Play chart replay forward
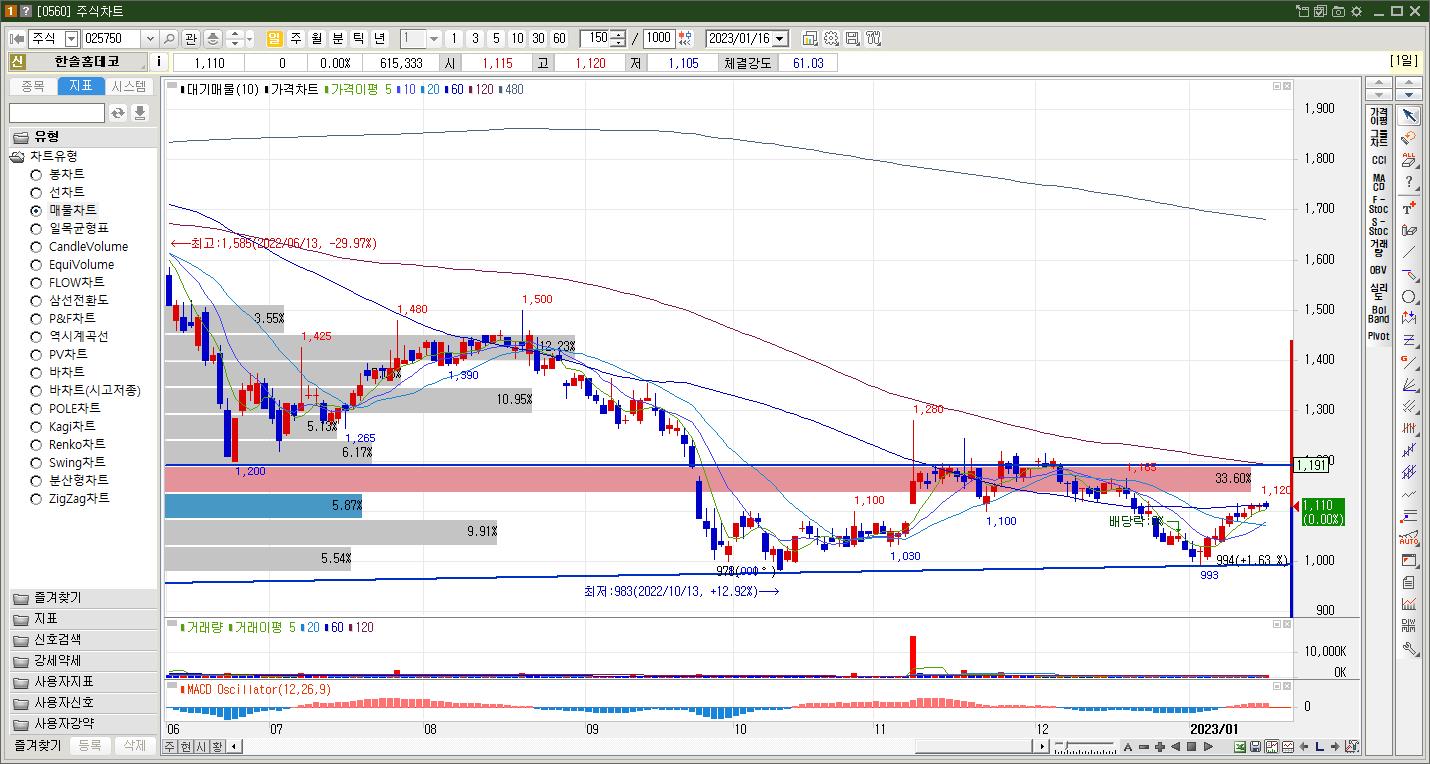Screen dimensions: 1430x764 pyautogui.click(x=1208, y=747)
